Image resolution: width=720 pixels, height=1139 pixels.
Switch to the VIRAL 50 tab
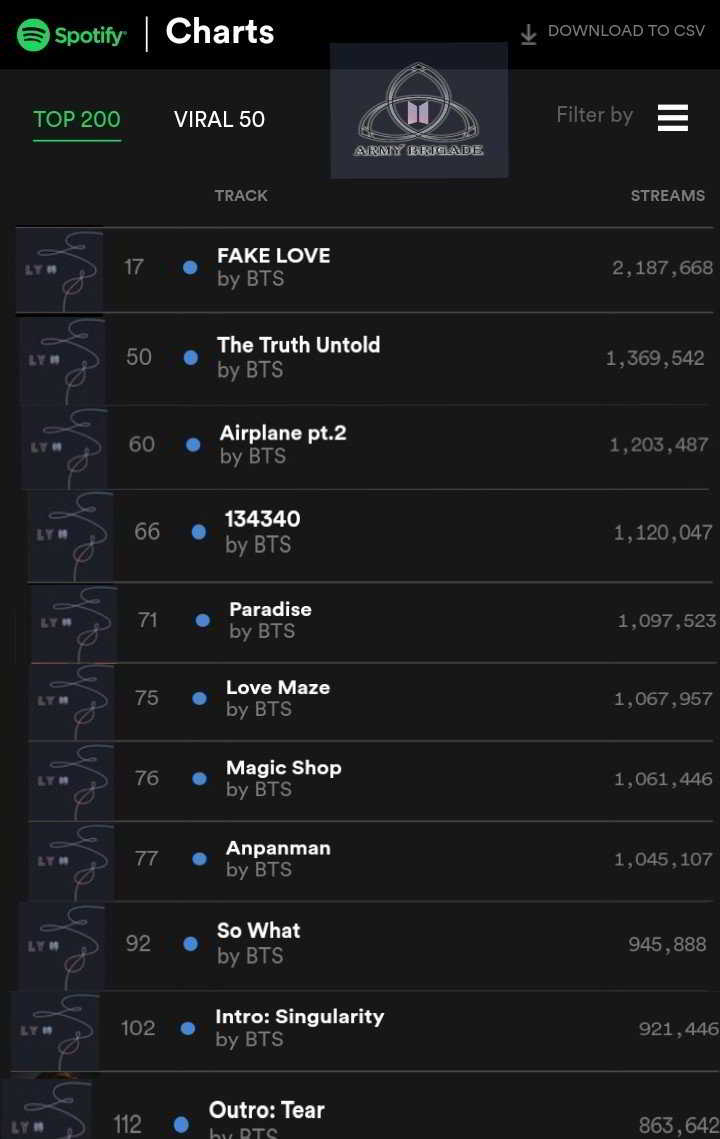(219, 119)
